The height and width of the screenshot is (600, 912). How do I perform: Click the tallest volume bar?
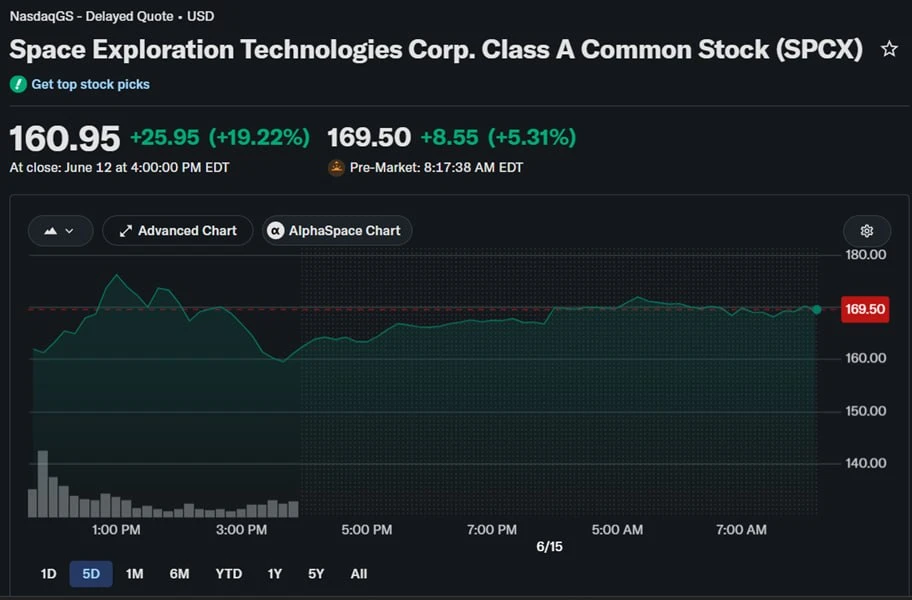pos(42,484)
